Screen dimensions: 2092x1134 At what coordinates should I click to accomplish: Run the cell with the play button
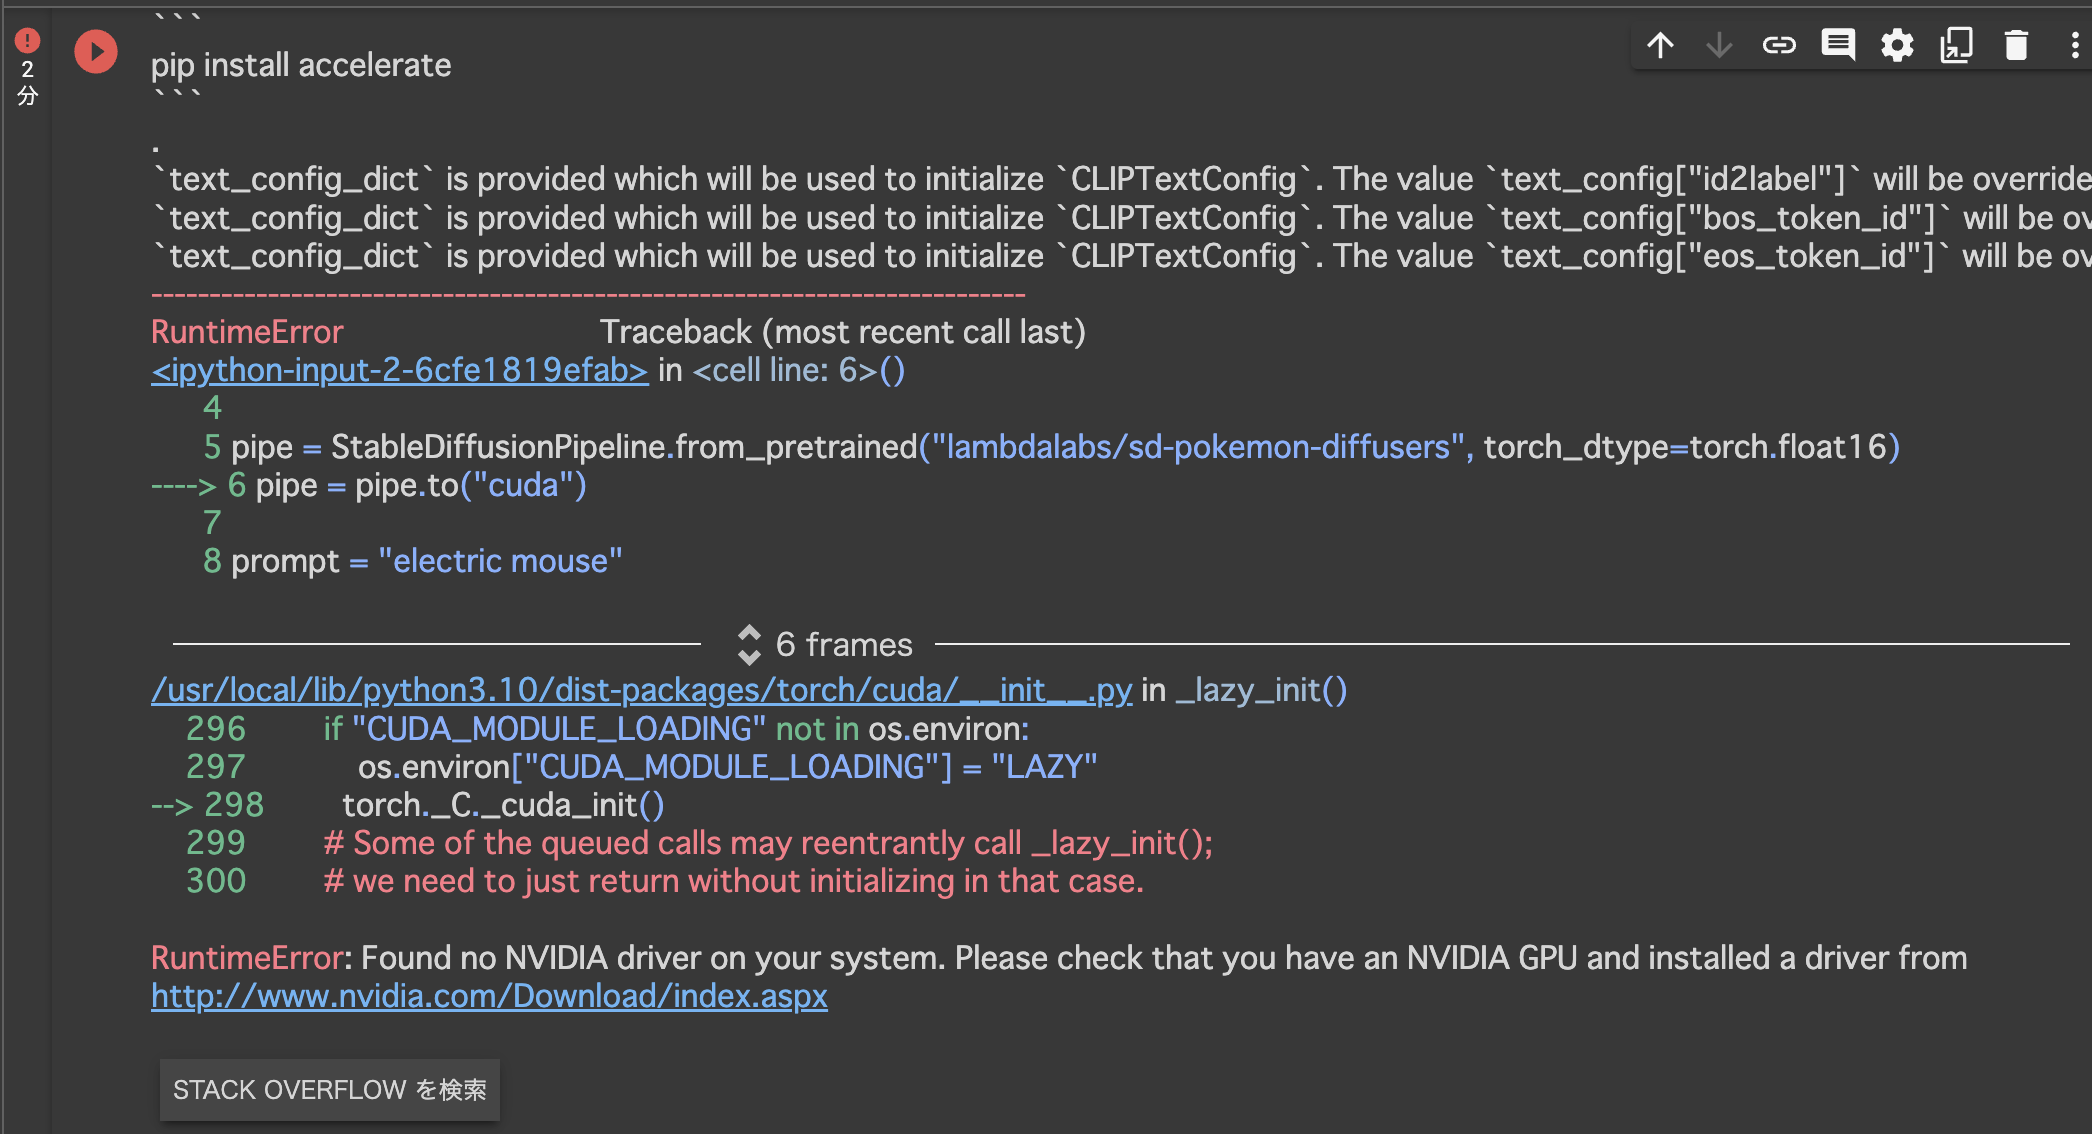tap(96, 51)
